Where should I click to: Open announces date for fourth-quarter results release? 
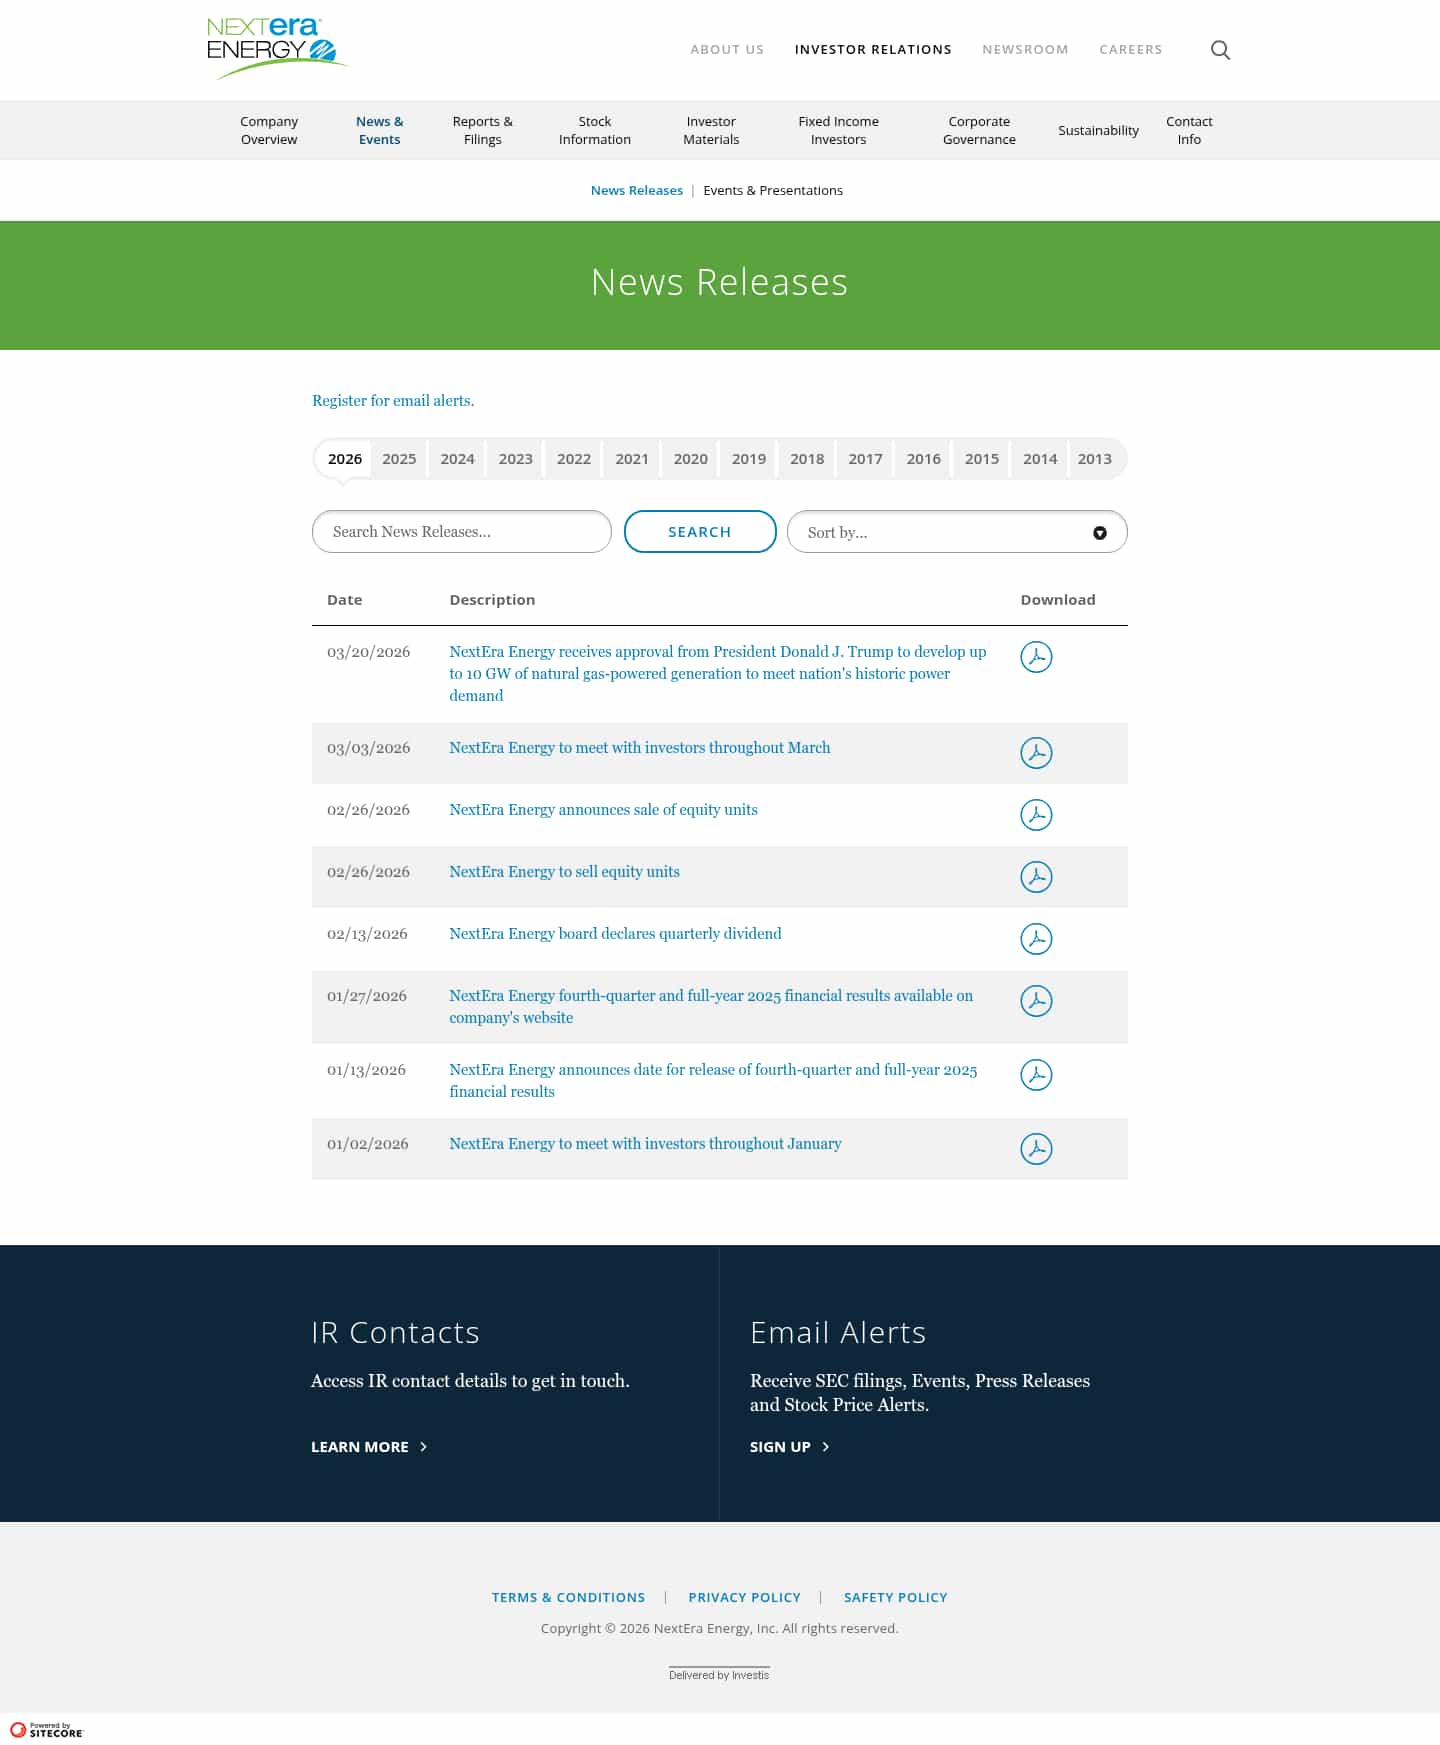(x=713, y=1081)
